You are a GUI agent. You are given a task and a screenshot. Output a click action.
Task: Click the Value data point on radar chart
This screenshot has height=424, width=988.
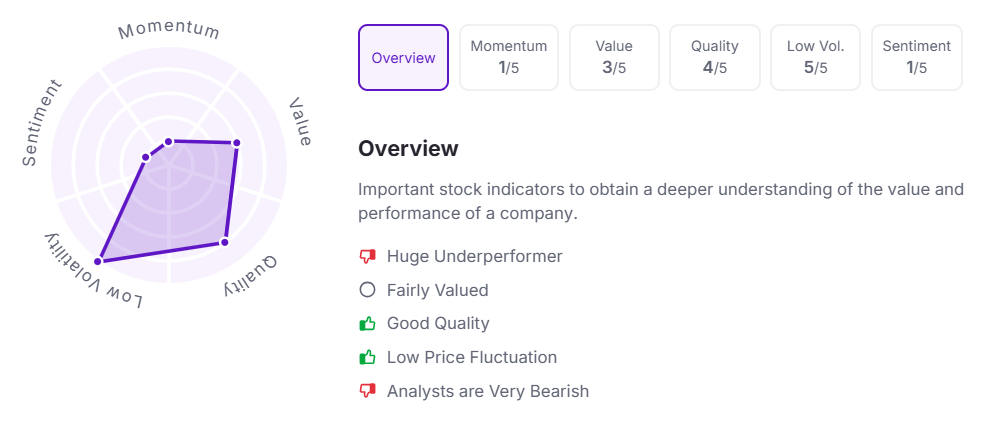(237, 144)
